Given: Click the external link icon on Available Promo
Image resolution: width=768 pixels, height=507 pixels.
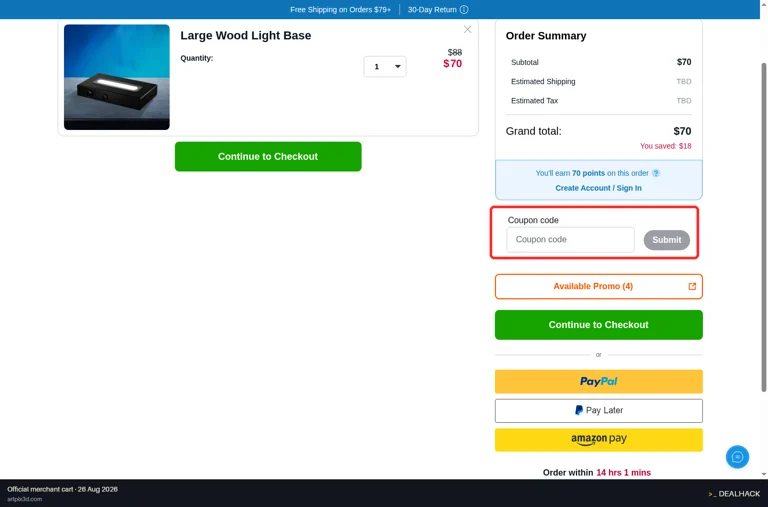Looking at the screenshot, I should pos(692,286).
